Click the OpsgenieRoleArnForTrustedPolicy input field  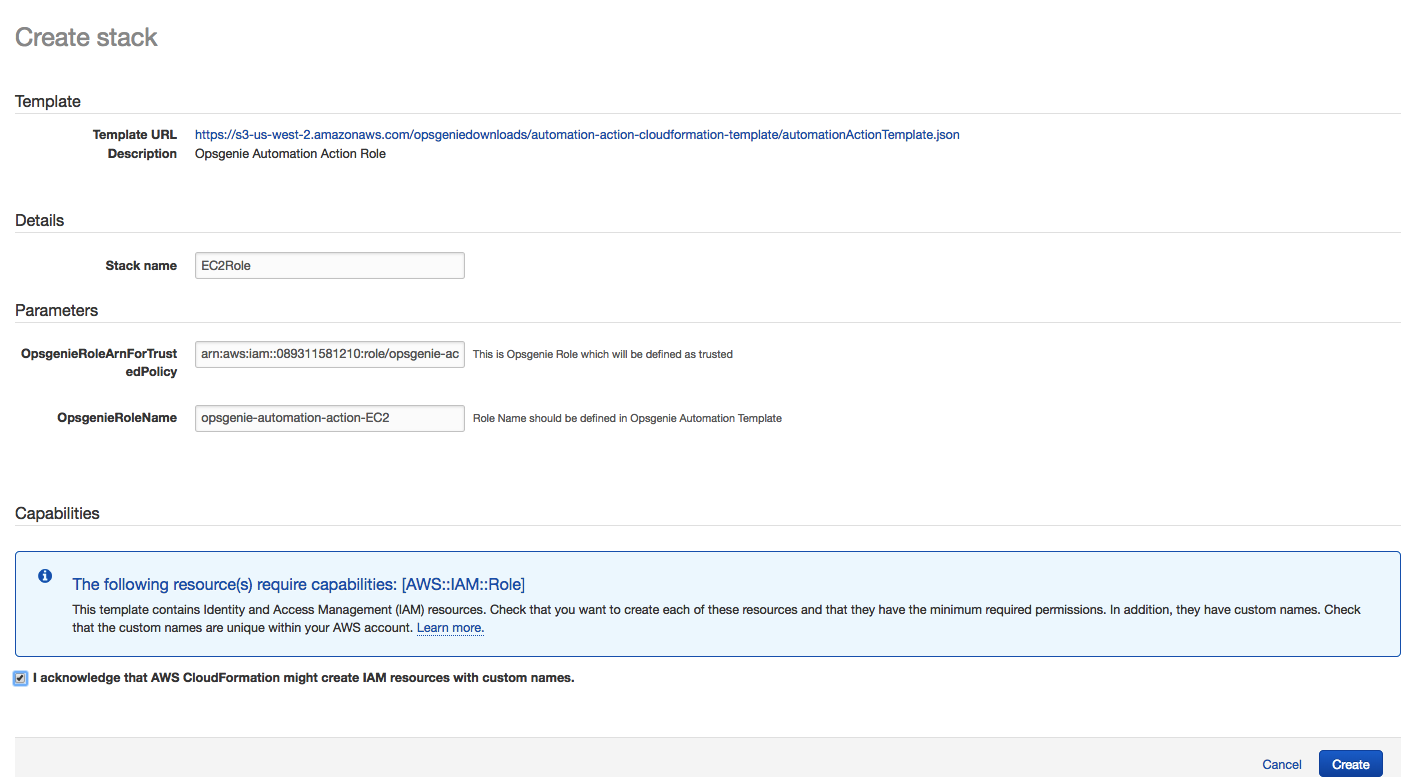(x=330, y=354)
